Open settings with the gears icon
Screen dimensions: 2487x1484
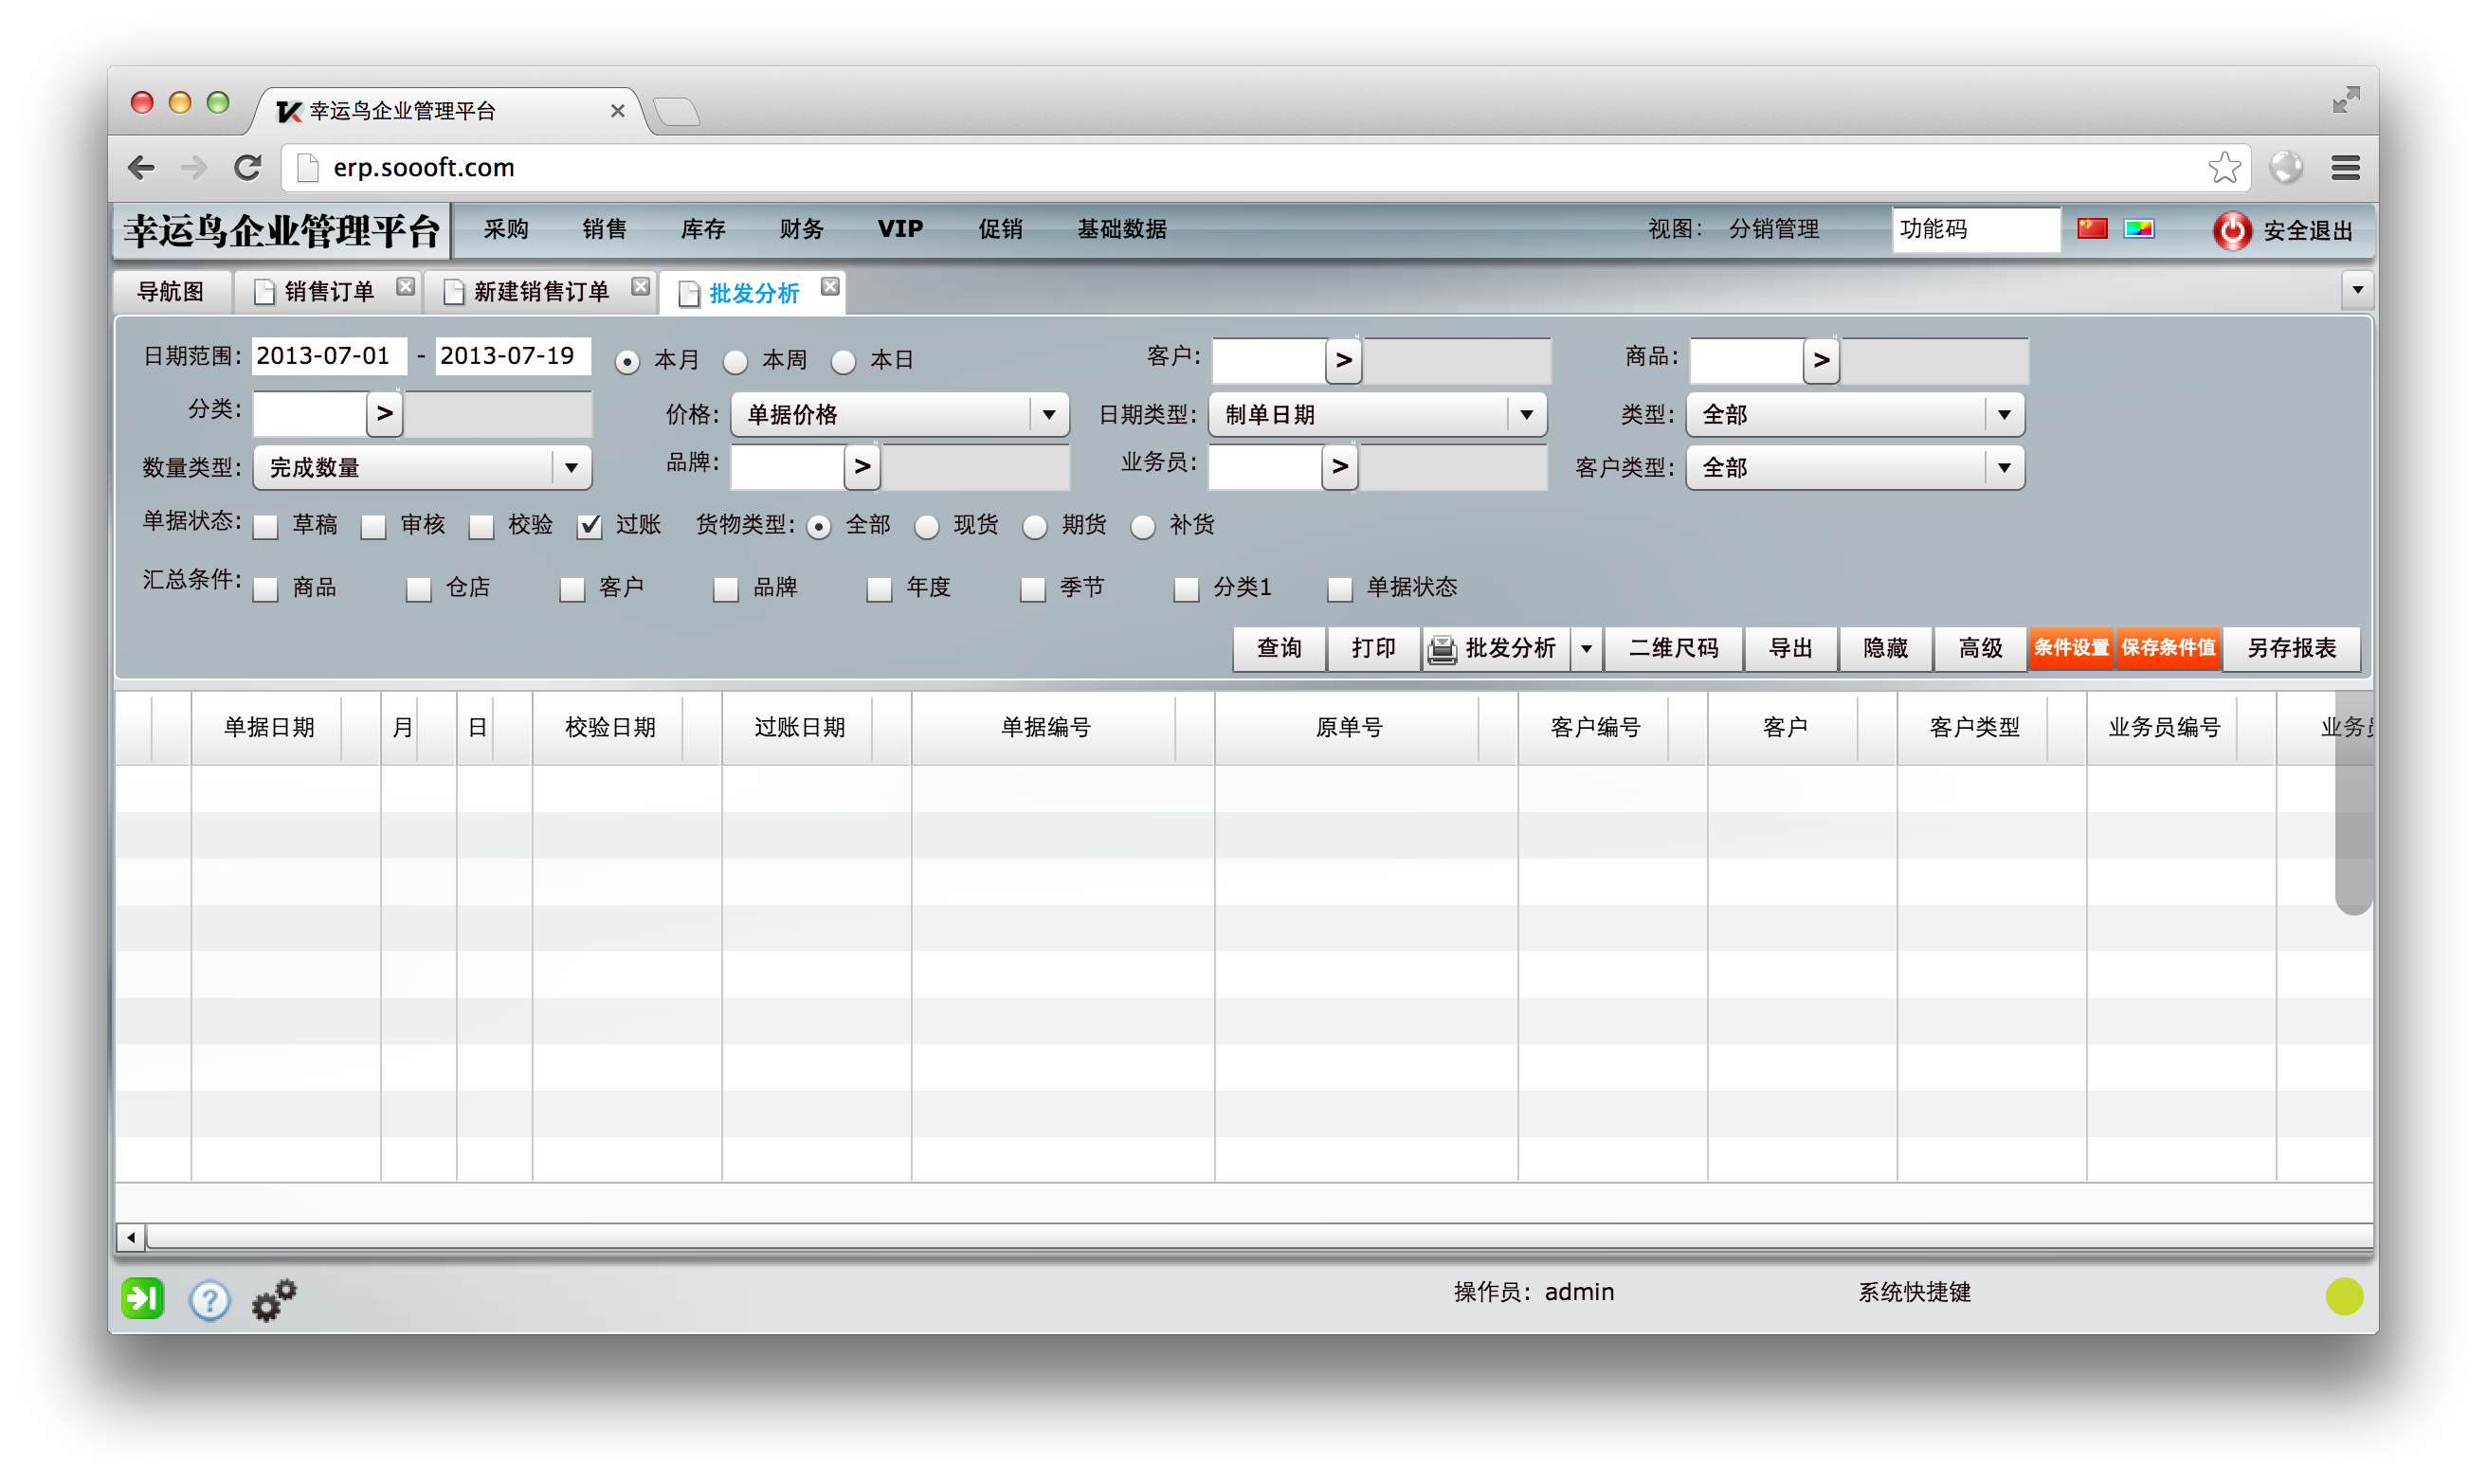click(x=273, y=1300)
